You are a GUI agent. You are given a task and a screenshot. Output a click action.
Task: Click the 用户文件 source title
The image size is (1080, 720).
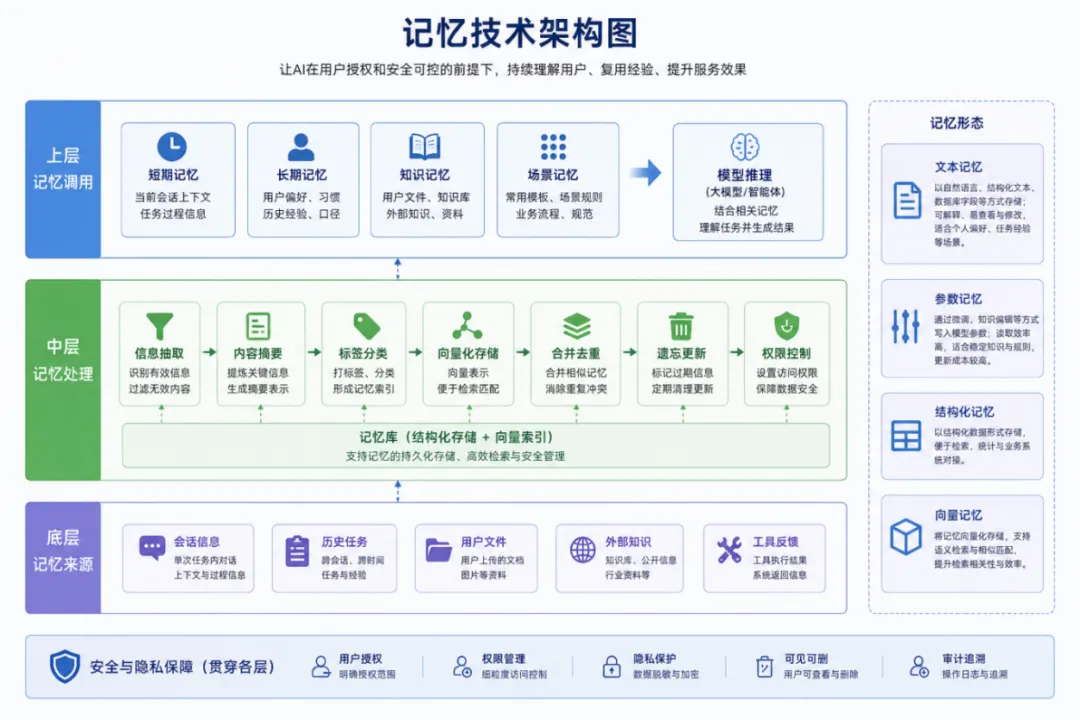484,542
